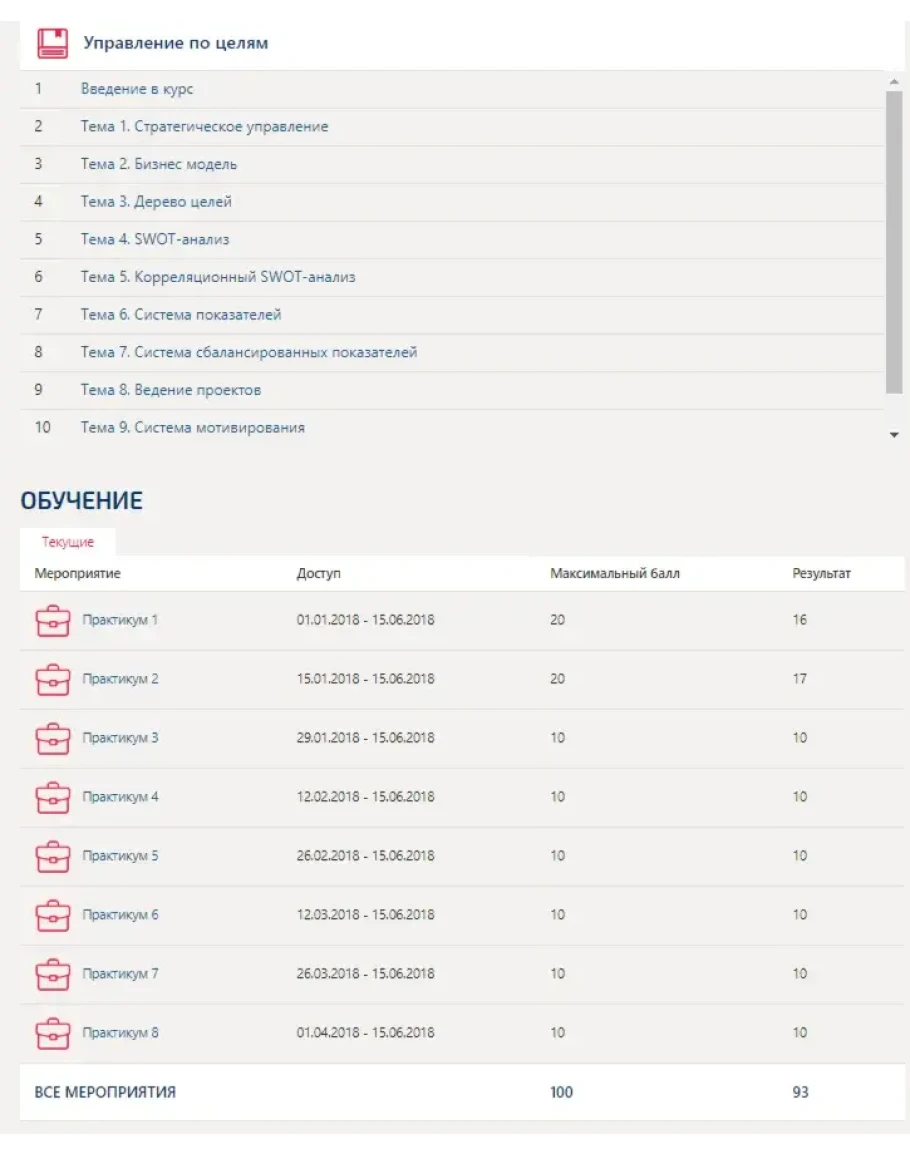
Task: Click the briefcase icon for Практикум 3
Action: [52, 739]
